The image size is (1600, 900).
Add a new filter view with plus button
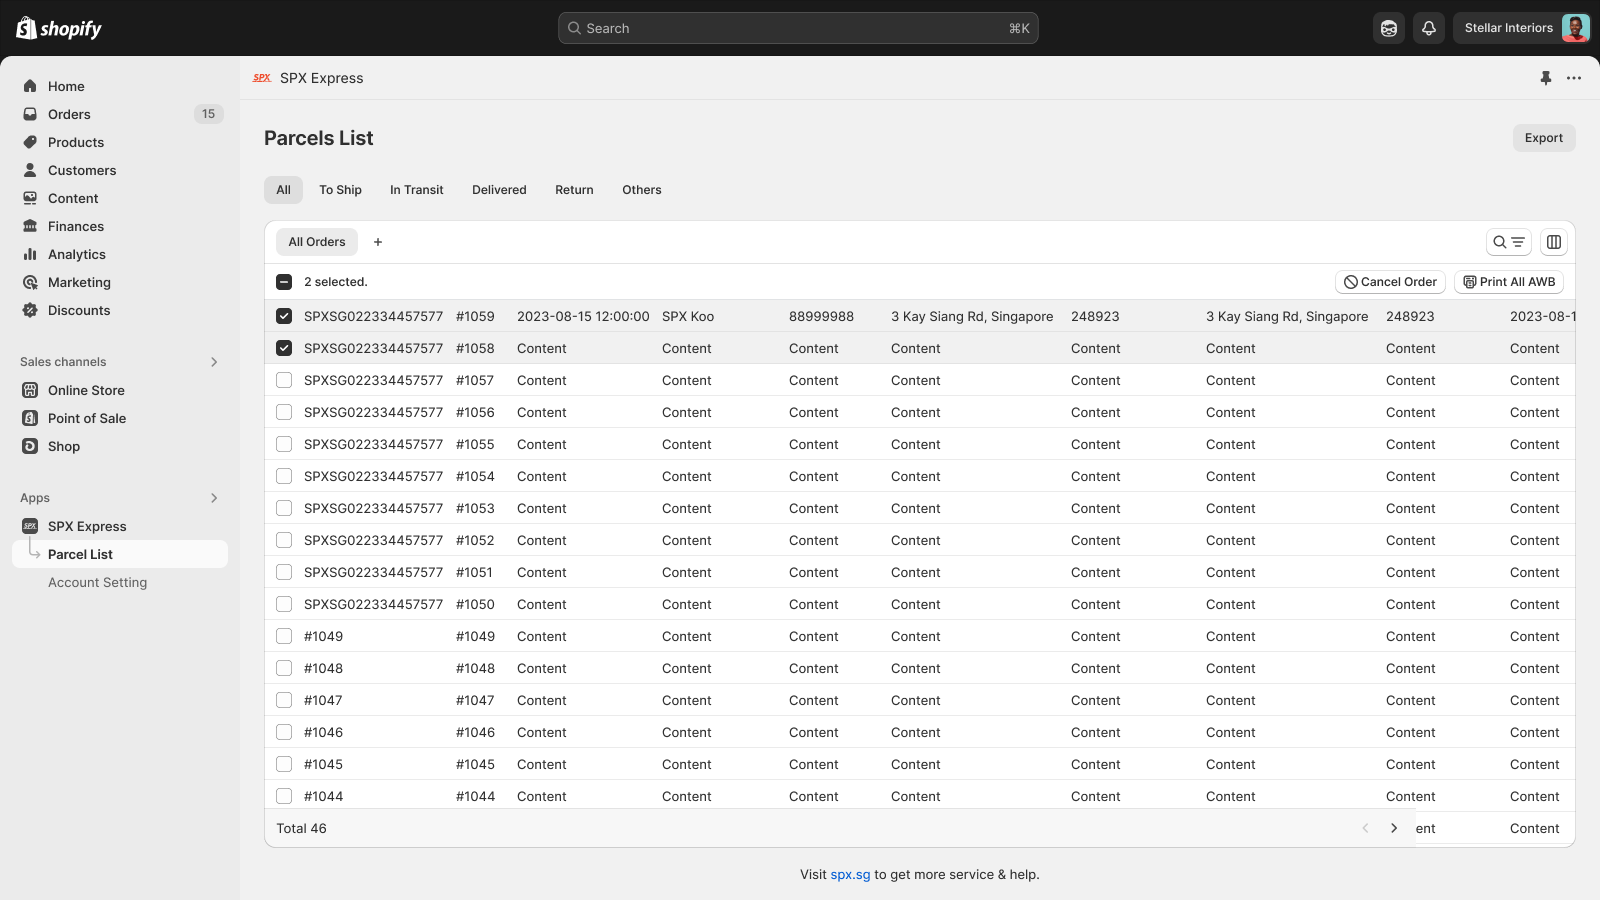tap(378, 241)
